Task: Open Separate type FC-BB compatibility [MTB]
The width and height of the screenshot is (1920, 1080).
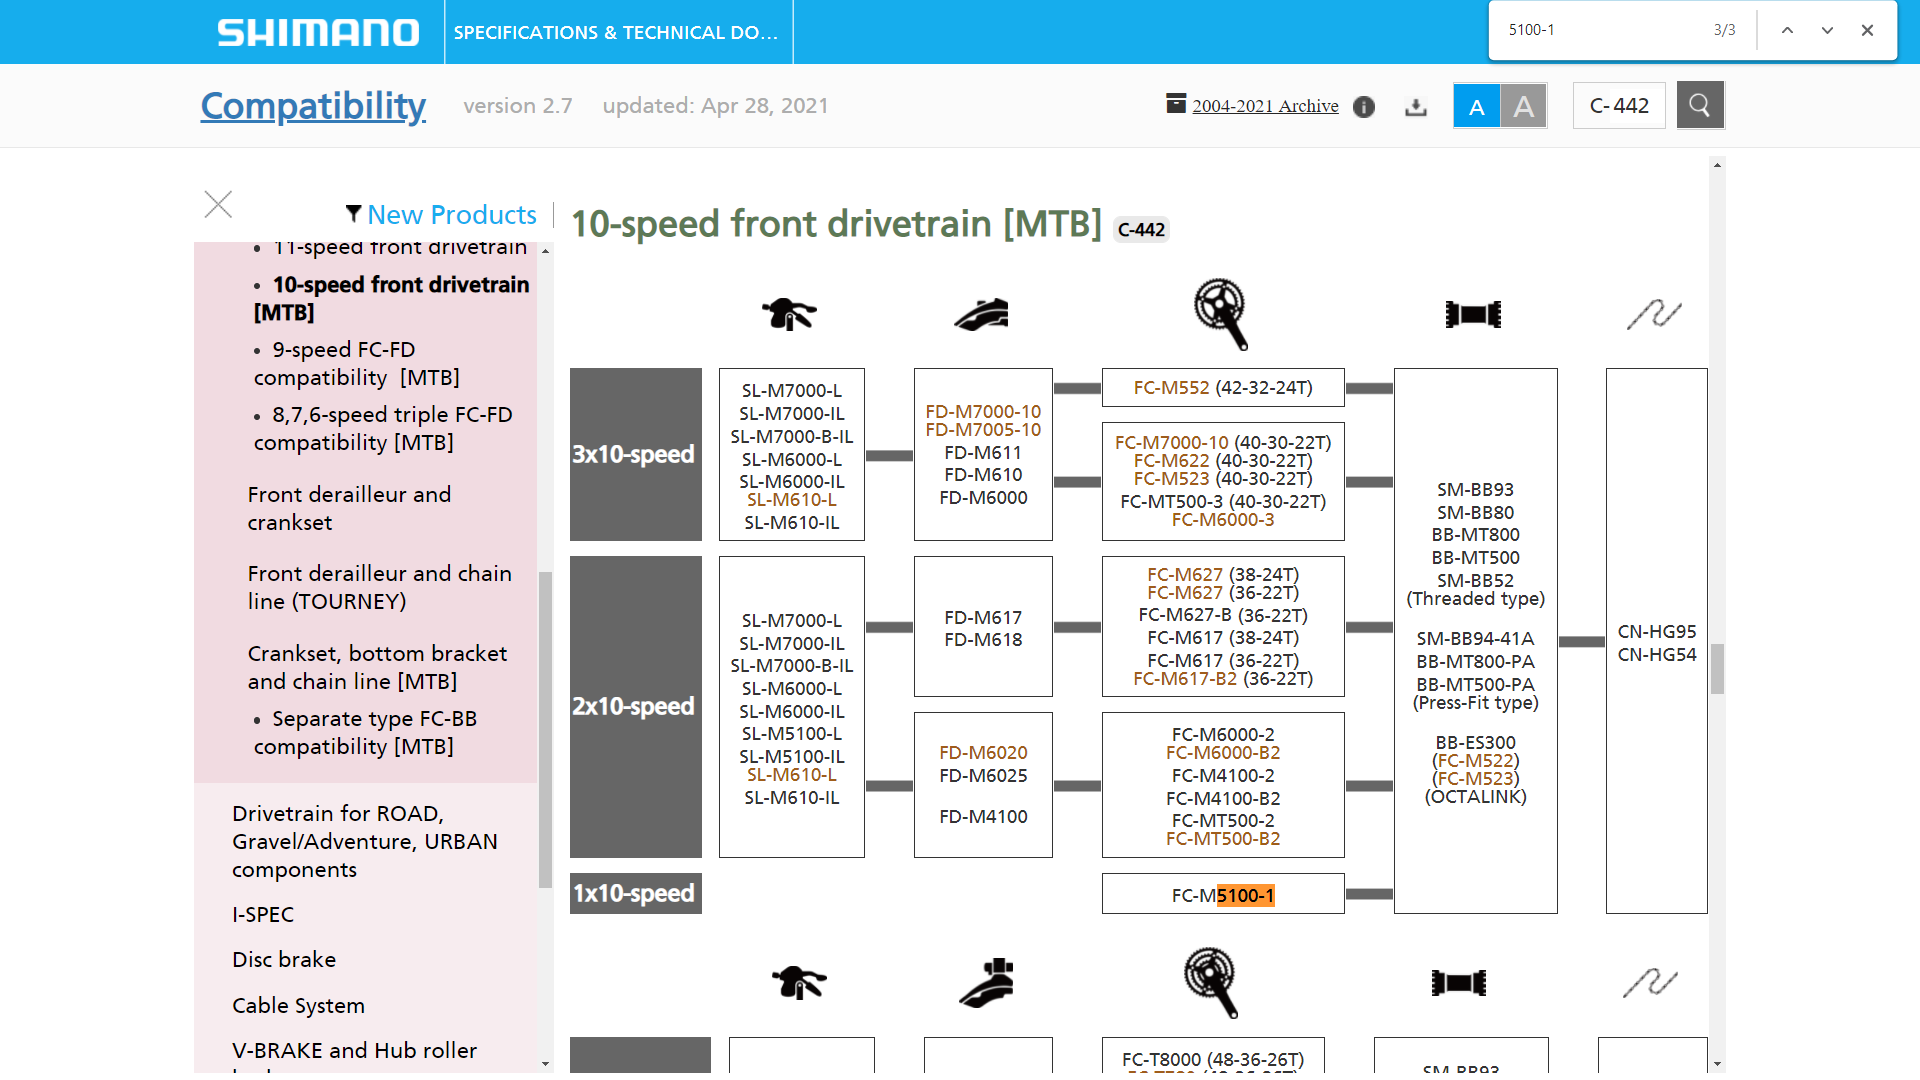Action: [365, 732]
